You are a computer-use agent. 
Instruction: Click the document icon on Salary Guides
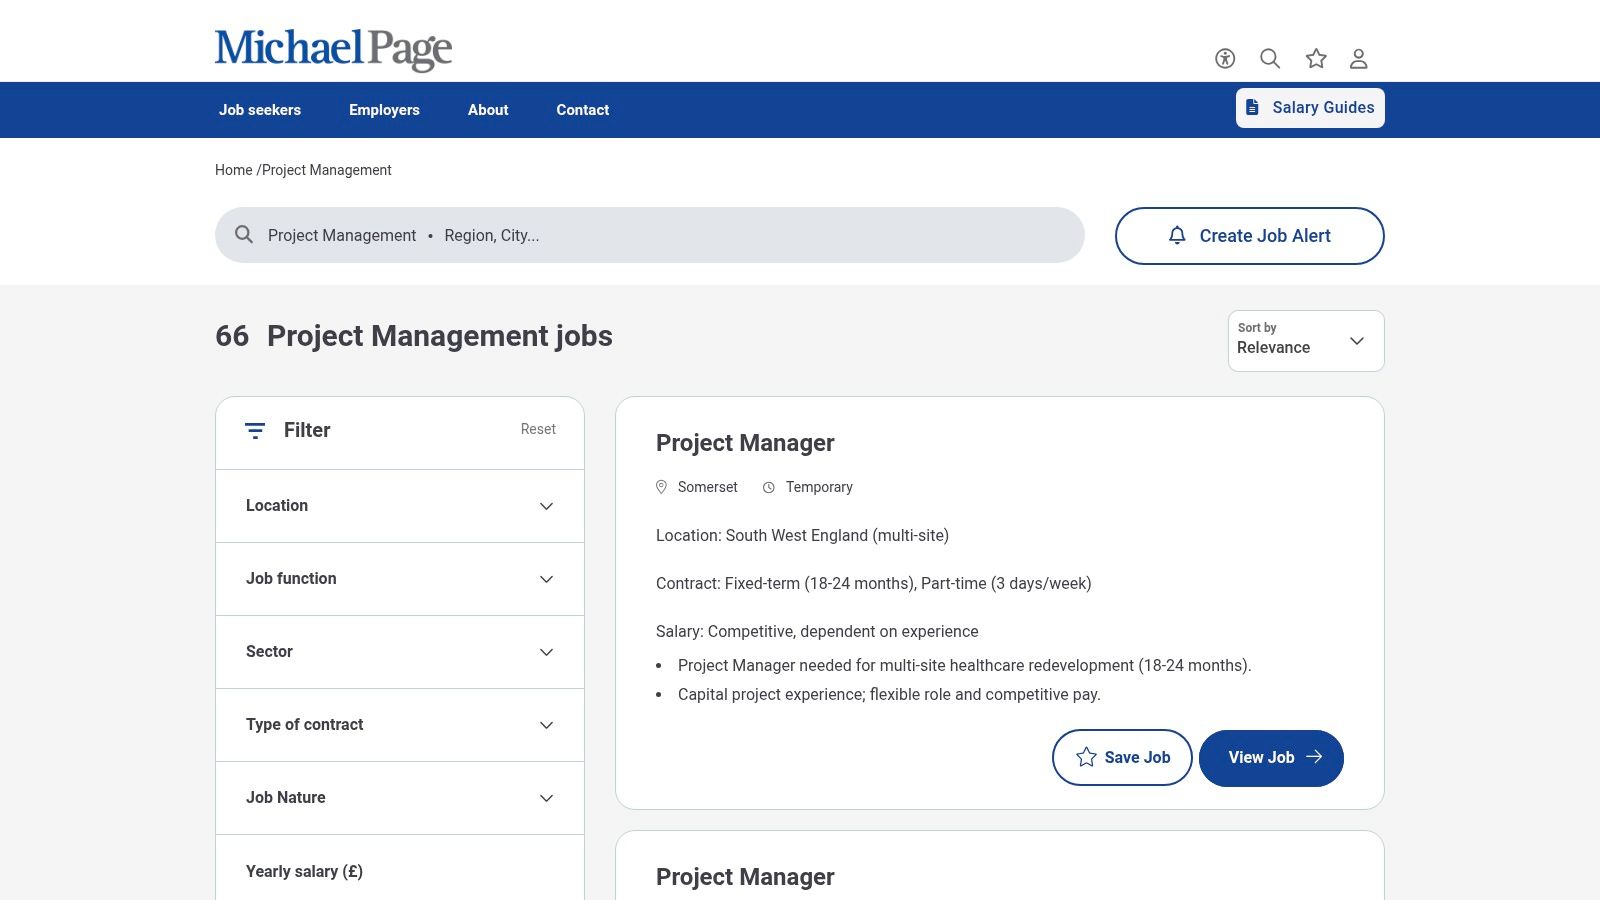click(x=1253, y=107)
